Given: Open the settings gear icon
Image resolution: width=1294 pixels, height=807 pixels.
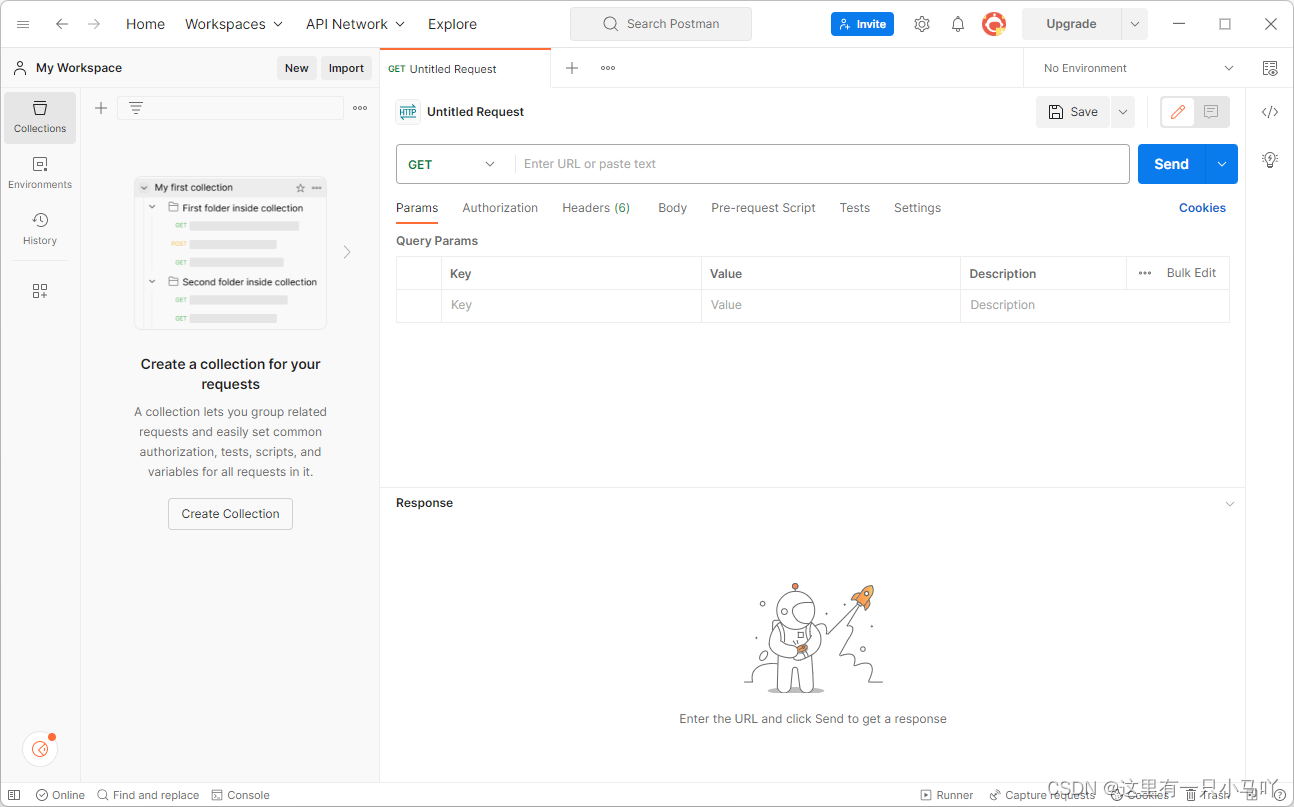Looking at the screenshot, I should click(x=922, y=24).
